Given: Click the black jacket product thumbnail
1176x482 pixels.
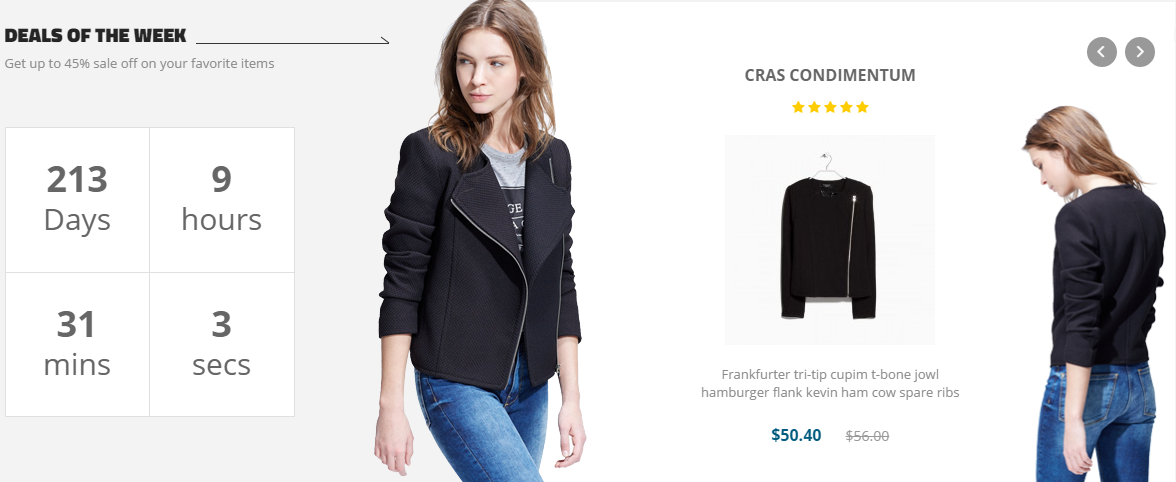Looking at the screenshot, I should point(830,240).
